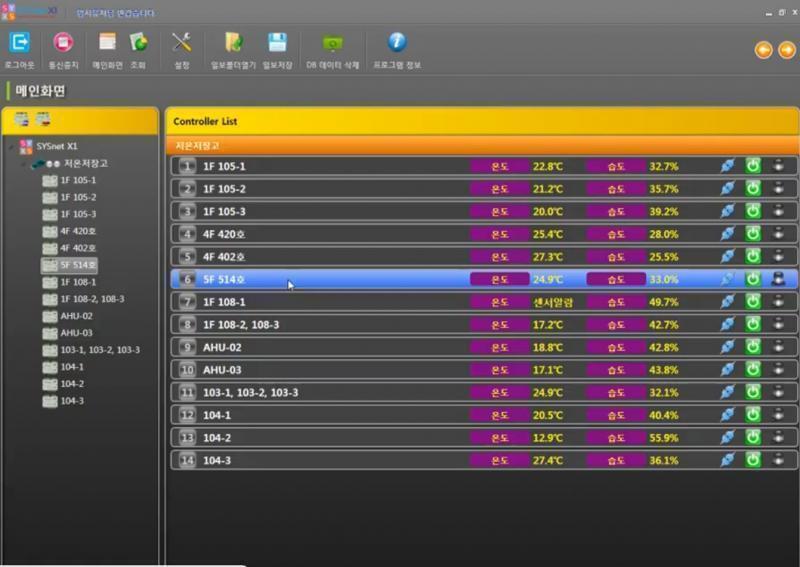Click the detail icon at end of 4F 420호 row
Viewport: 800px width, 567px height.
[x=778, y=233]
